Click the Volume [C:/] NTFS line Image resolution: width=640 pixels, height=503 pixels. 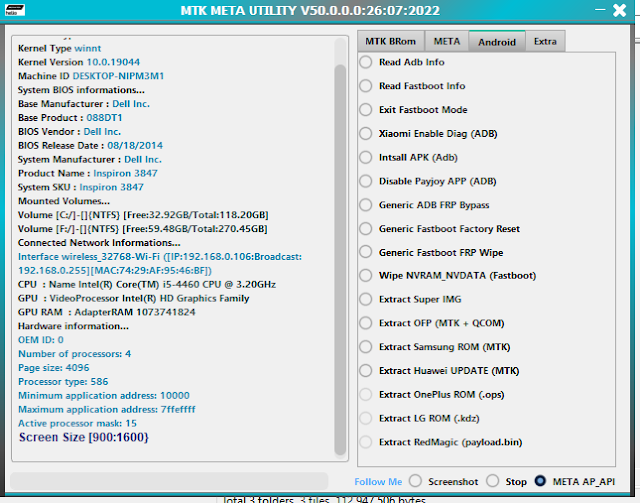pos(143,215)
